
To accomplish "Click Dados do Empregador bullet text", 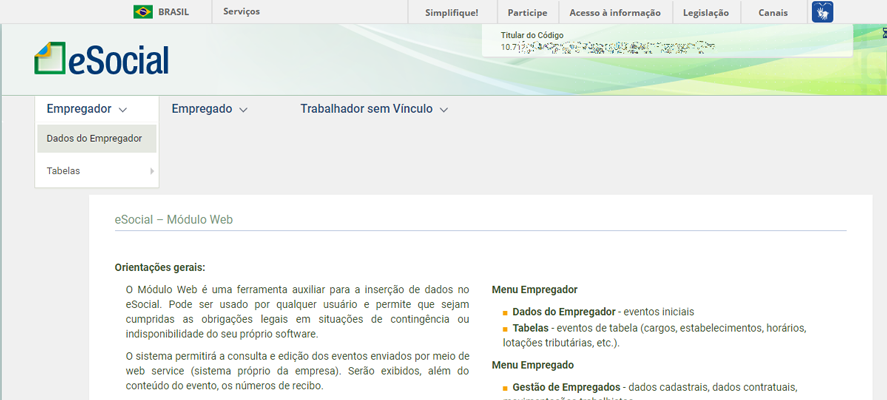I will coord(603,312).
